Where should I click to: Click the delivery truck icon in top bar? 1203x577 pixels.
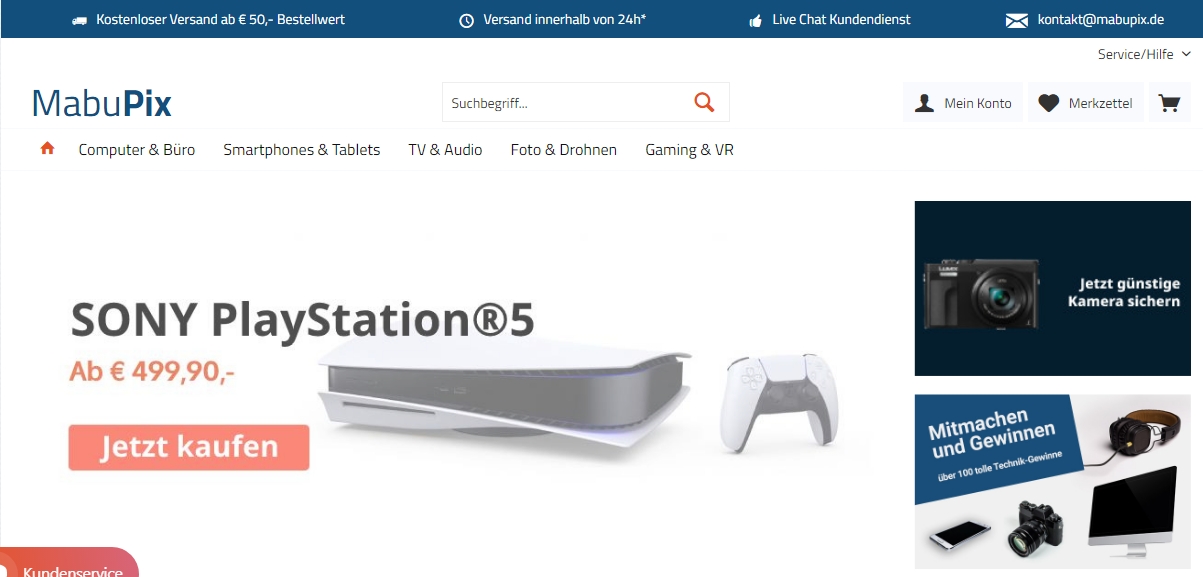coord(80,20)
